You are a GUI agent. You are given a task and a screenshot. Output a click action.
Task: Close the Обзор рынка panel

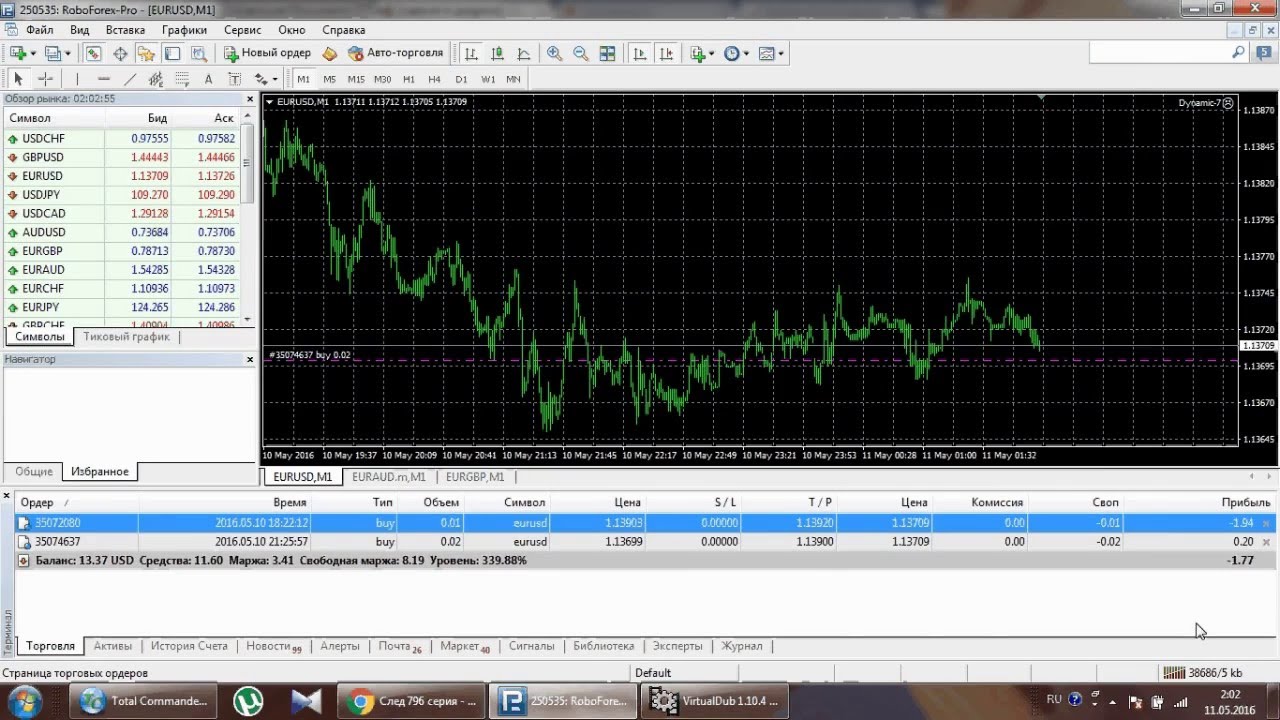point(250,99)
